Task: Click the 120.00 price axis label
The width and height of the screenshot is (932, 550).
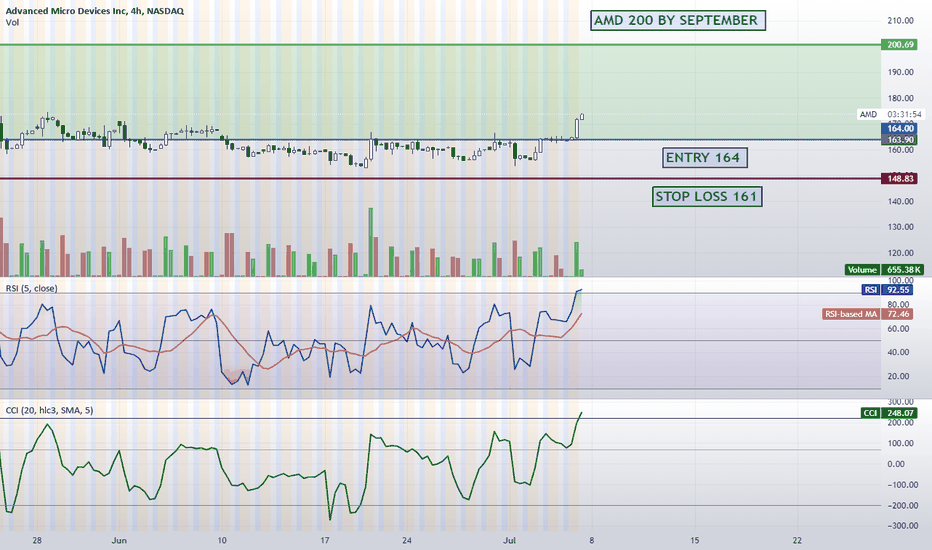Action: tap(900, 253)
